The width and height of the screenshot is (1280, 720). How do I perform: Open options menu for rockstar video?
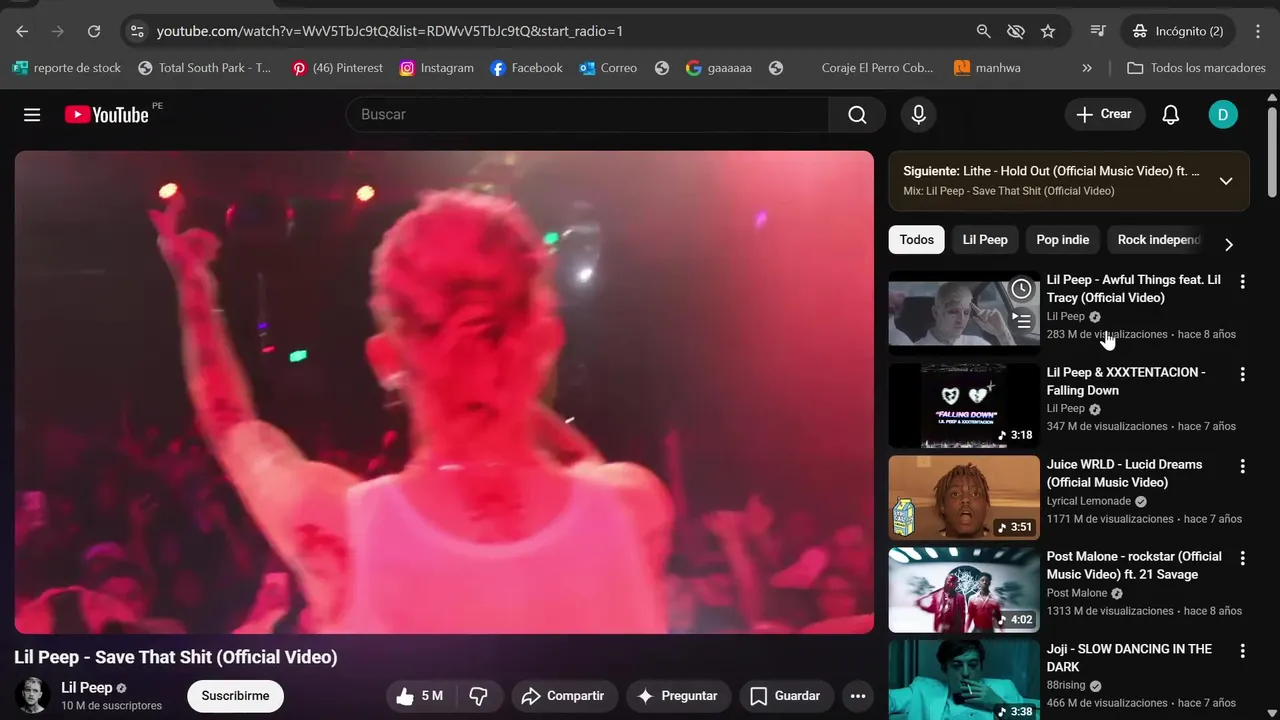(x=1243, y=559)
